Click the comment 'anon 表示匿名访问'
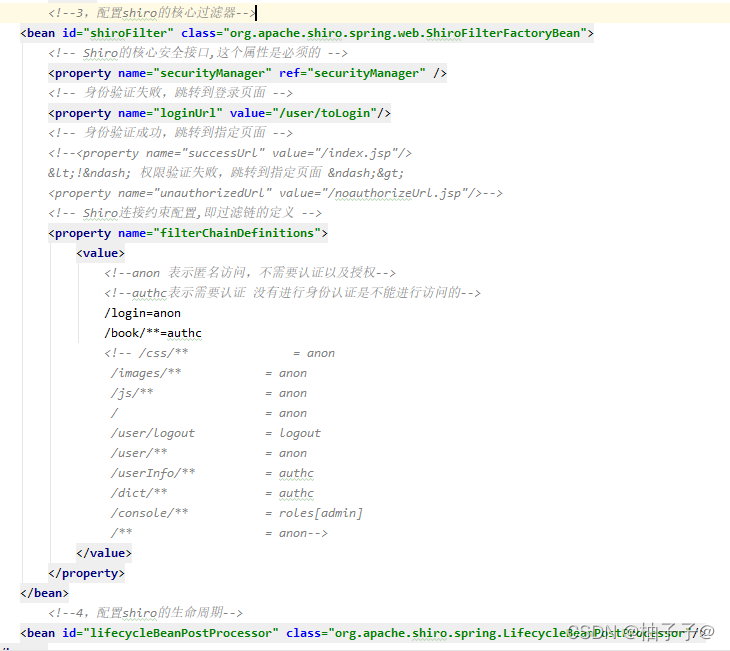Viewport: 730px width, 651px height. click(x=250, y=273)
